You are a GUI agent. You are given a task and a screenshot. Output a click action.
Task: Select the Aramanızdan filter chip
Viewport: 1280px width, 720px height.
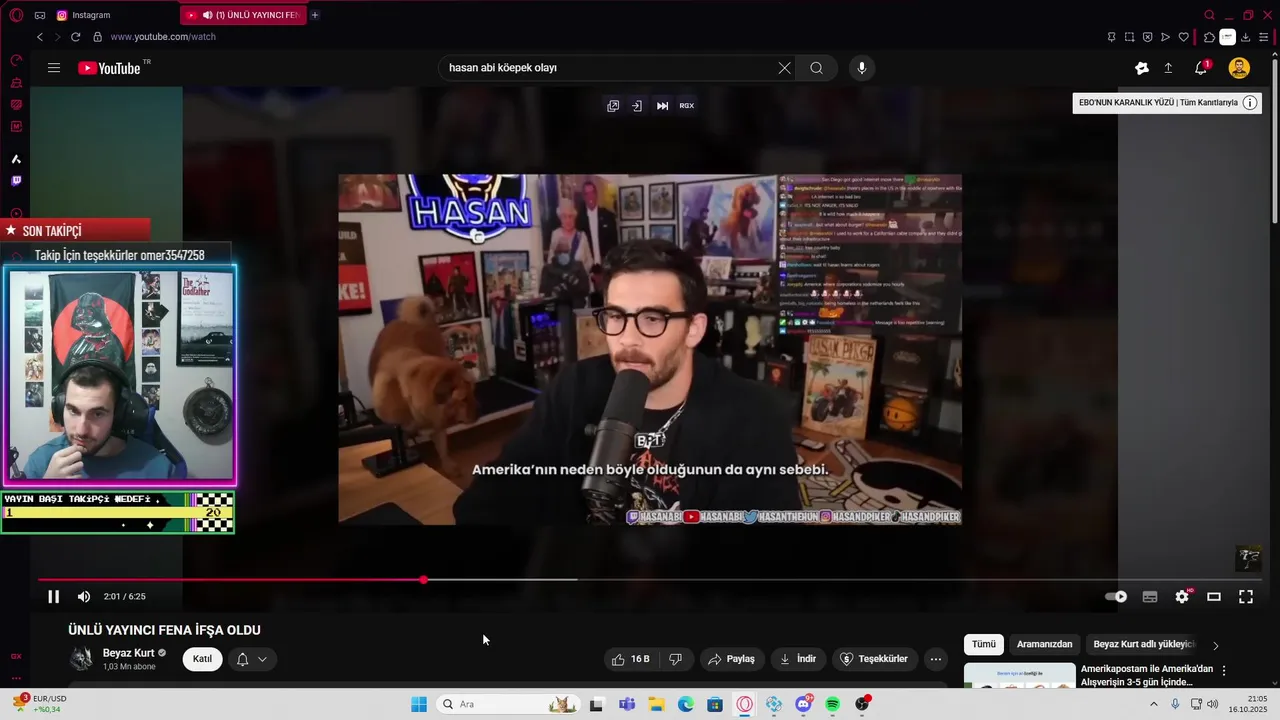coord(1044,645)
